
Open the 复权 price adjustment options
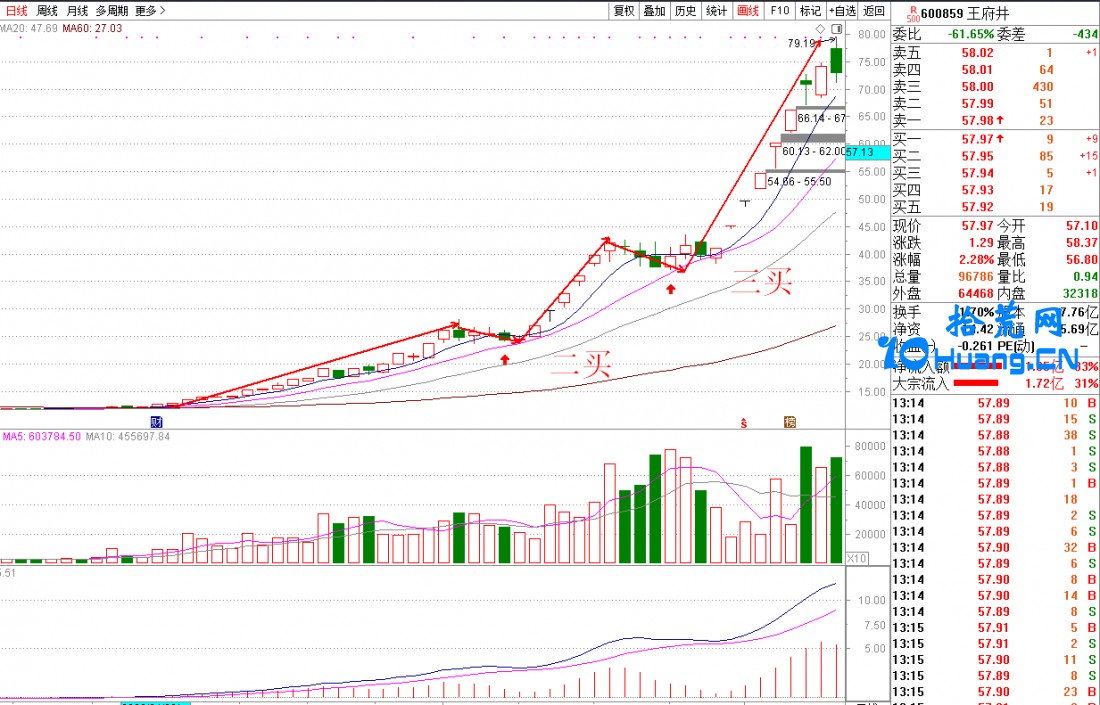coord(624,11)
